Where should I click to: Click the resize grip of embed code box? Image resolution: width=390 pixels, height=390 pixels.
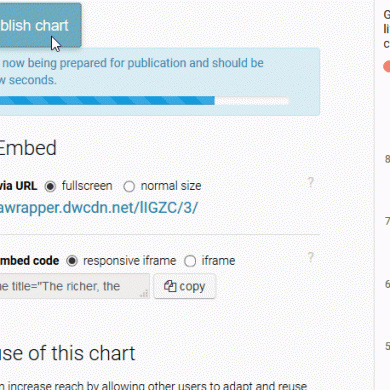[144, 294]
